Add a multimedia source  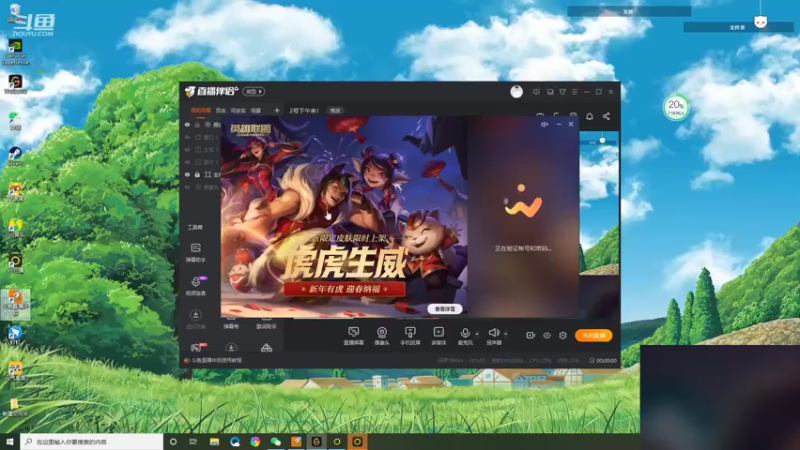point(439,336)
